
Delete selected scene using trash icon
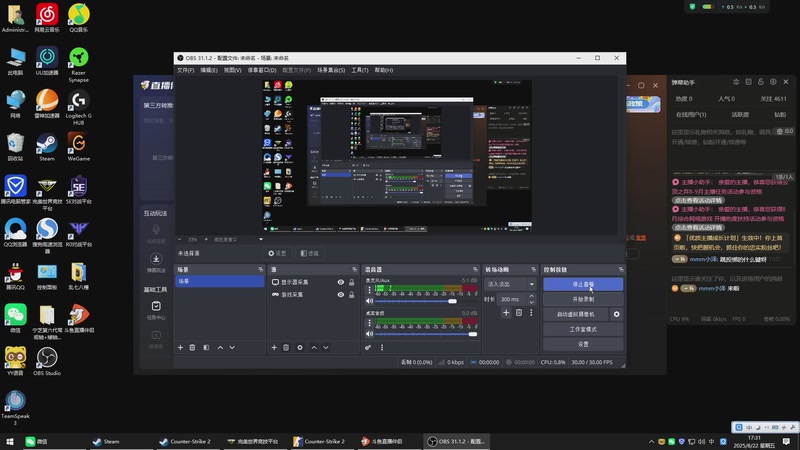tap(192, 347)
